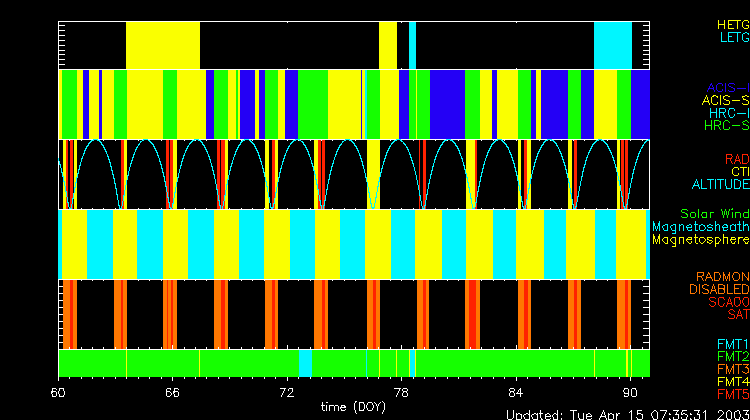The height and width of the screenshot is (420, 750).
Task: Click the HETG legend label
Action: pyautogui.click(x=732, y=23)
